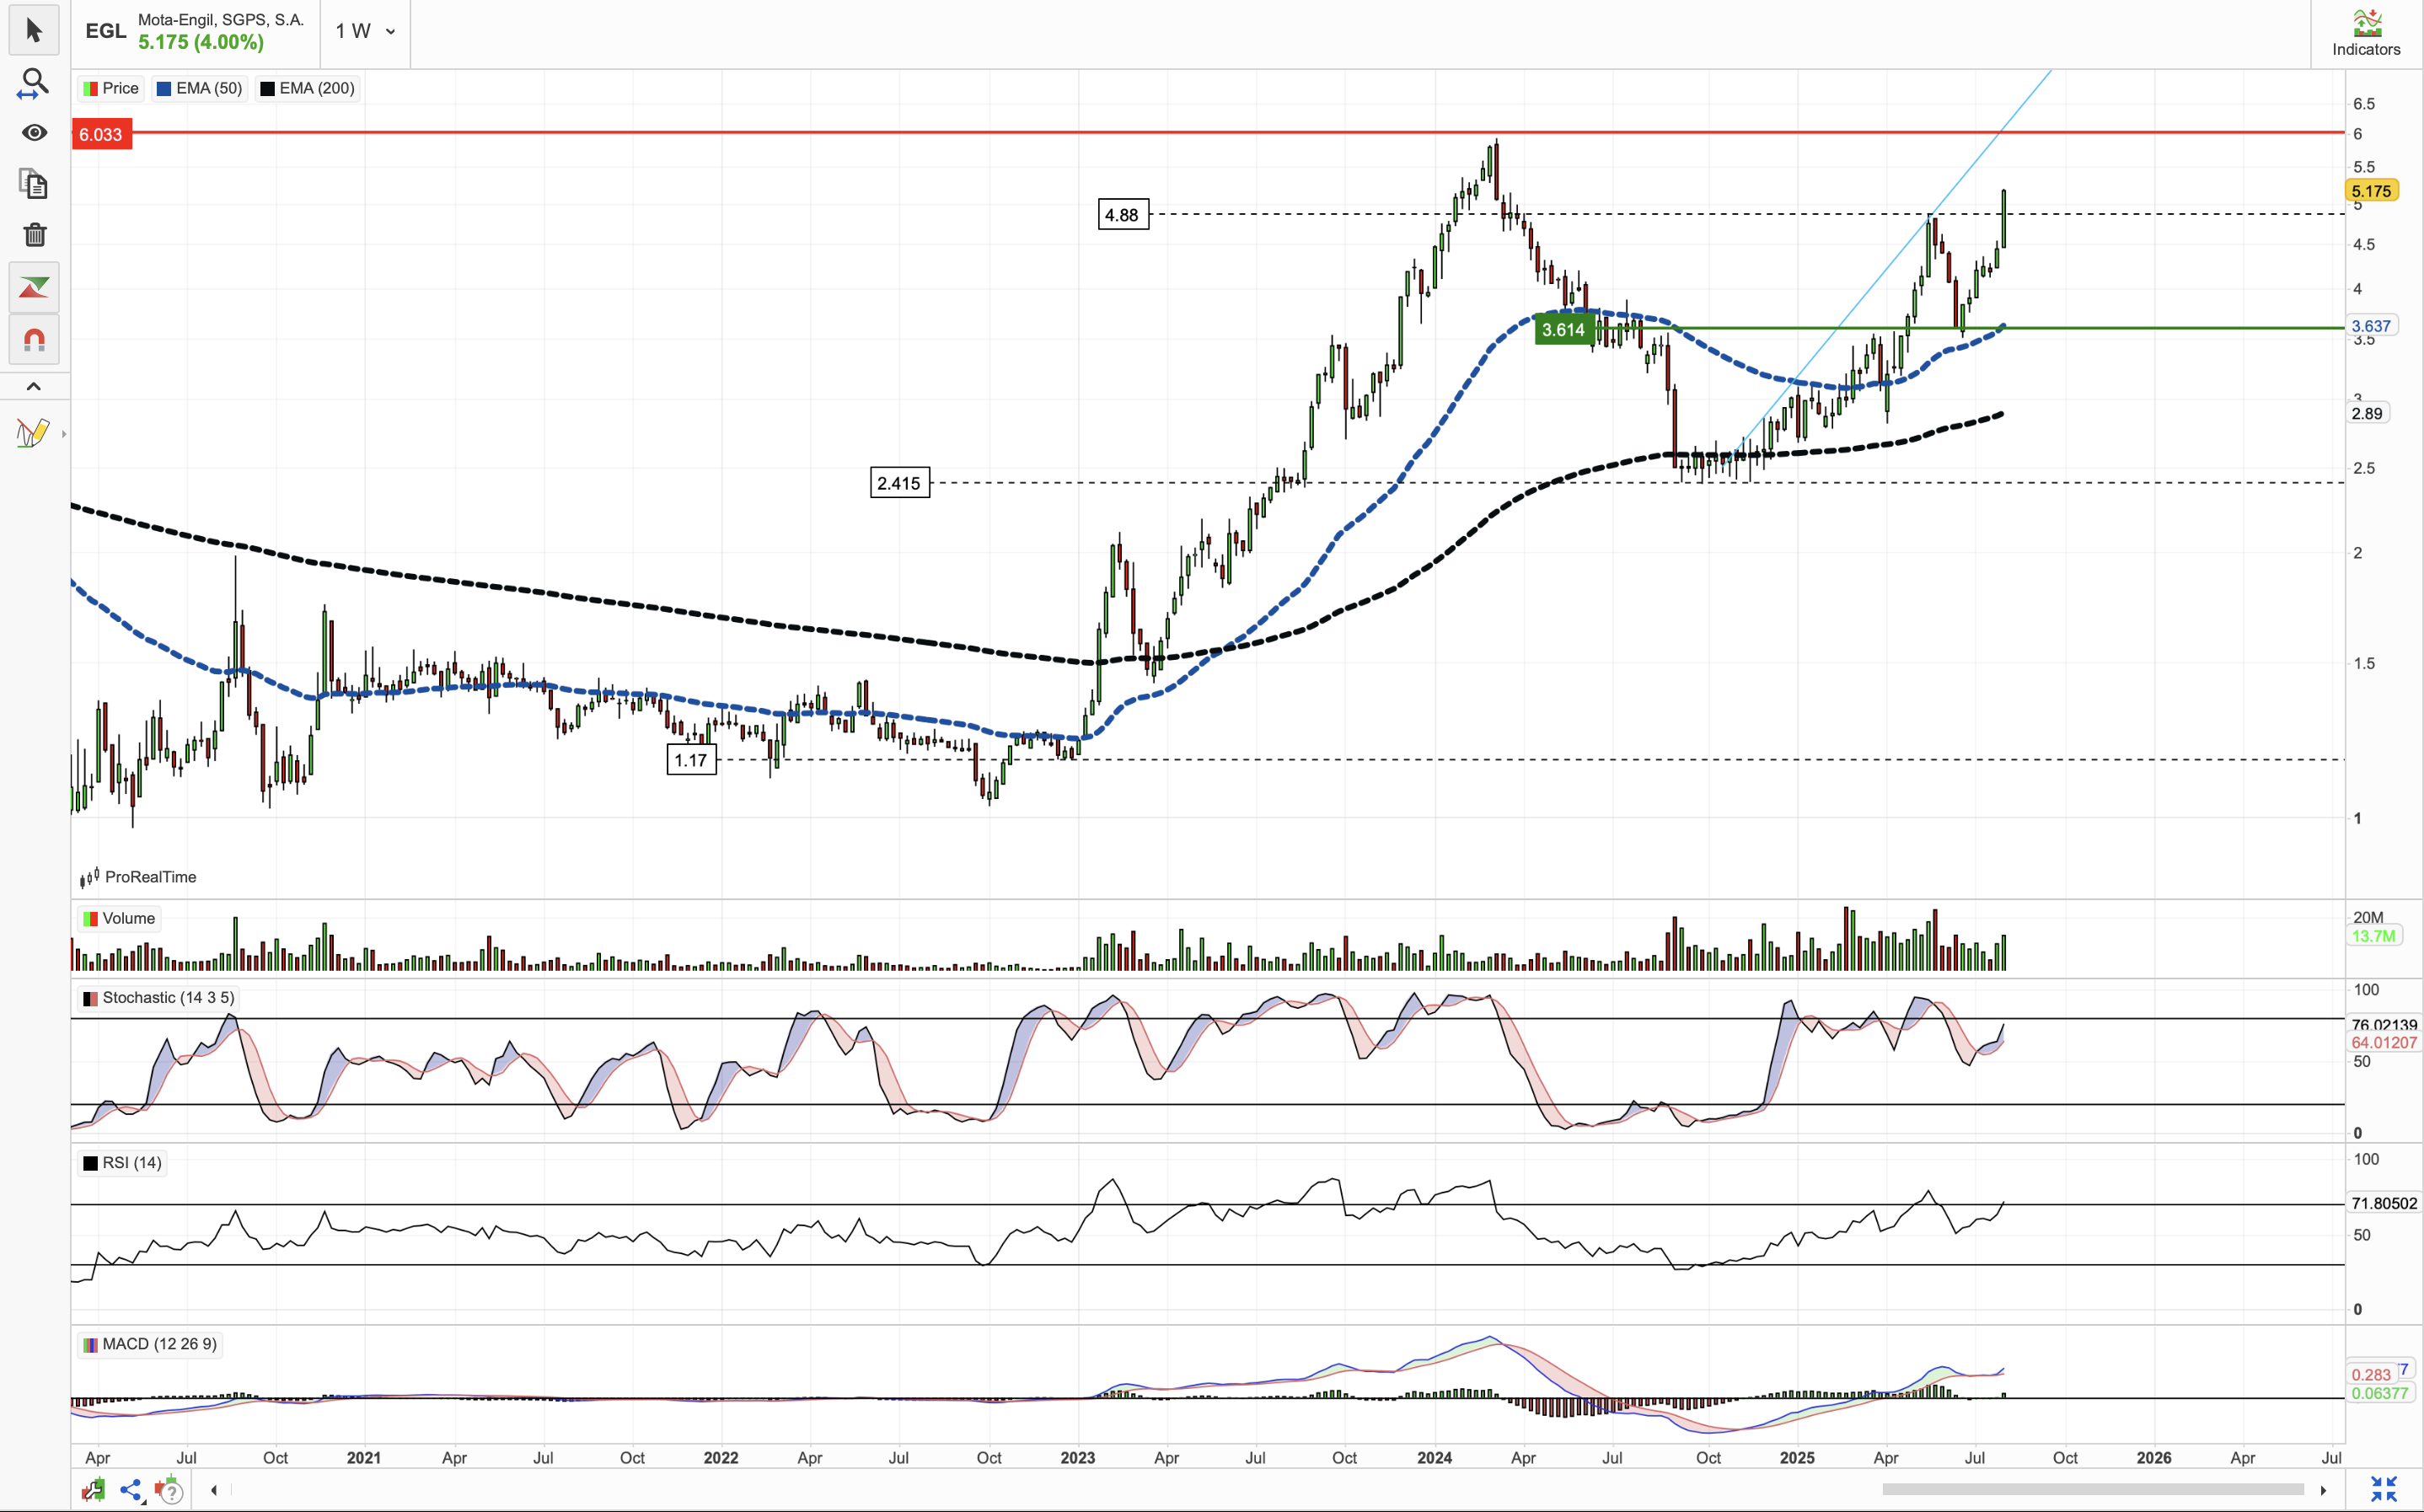The image size is (2424, 1512).
Task: Open the Indicators menu
Action: 2366,34
